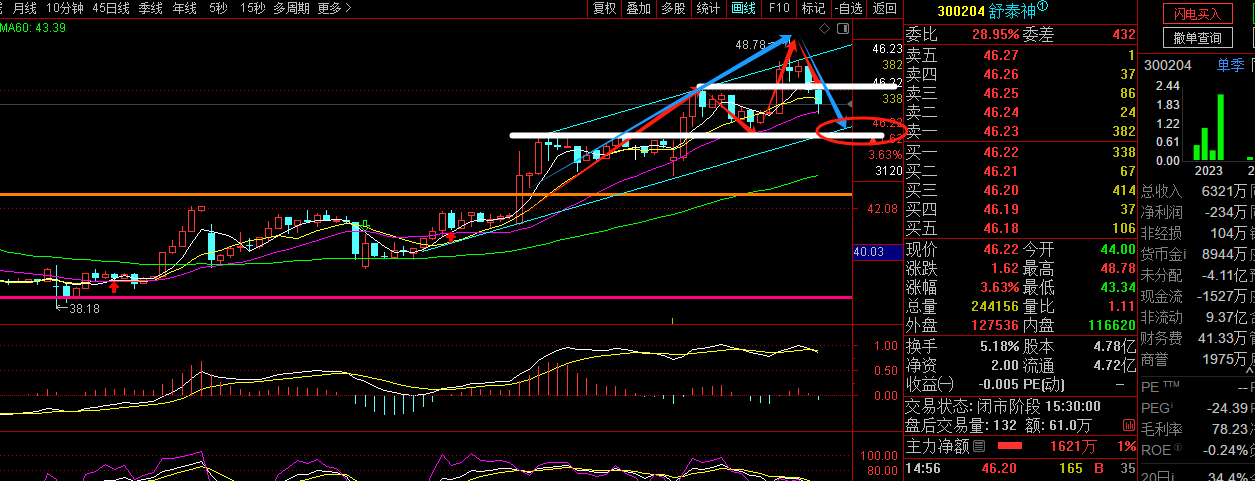Click the 交易状态 闭市阶段 status line
Viewport: 1255px width, 481px height.
(x=1003, y=406)
